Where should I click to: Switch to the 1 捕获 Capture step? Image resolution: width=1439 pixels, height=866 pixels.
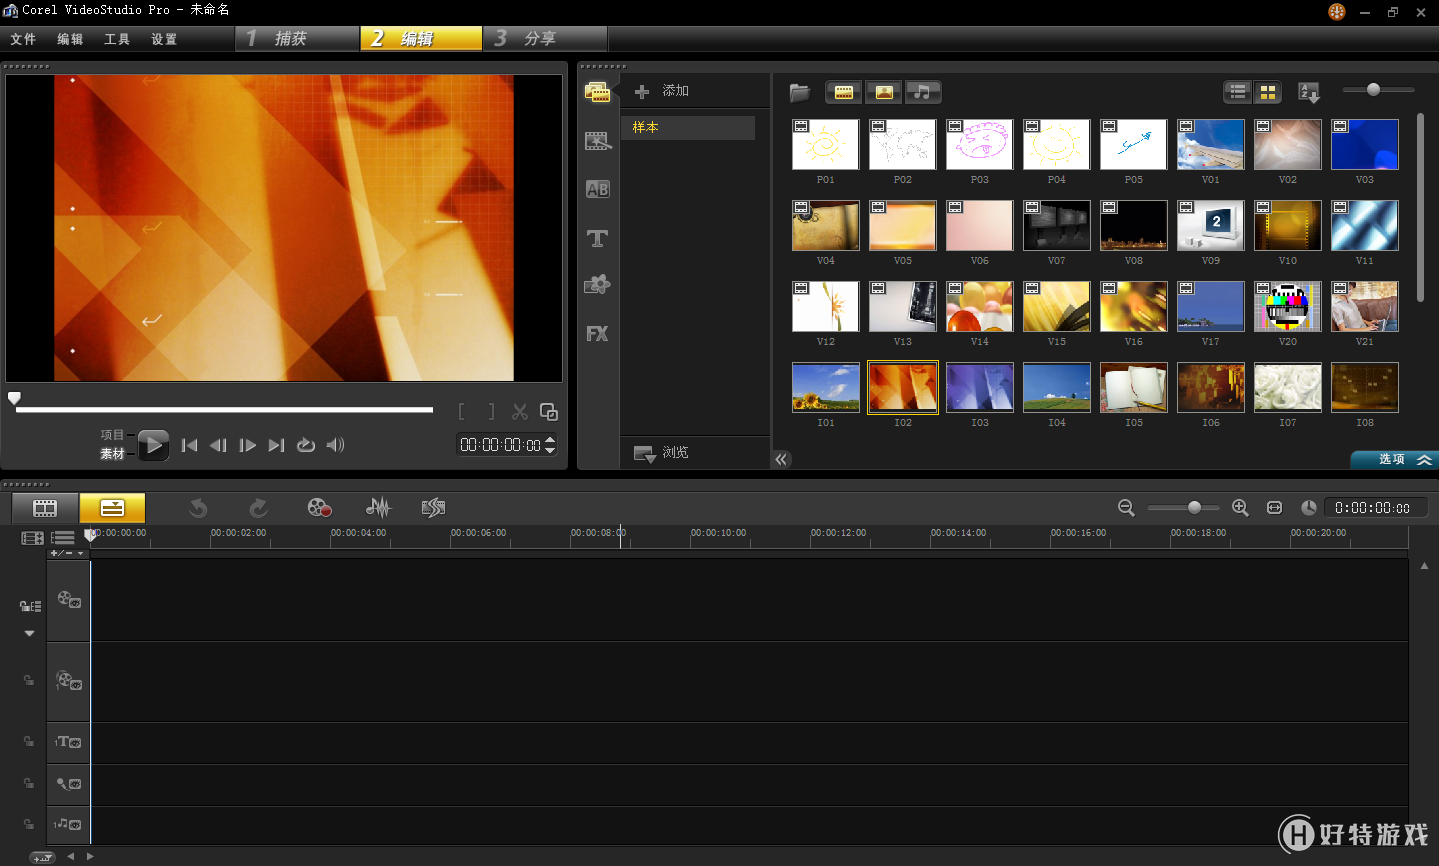(x=297, y=38)
